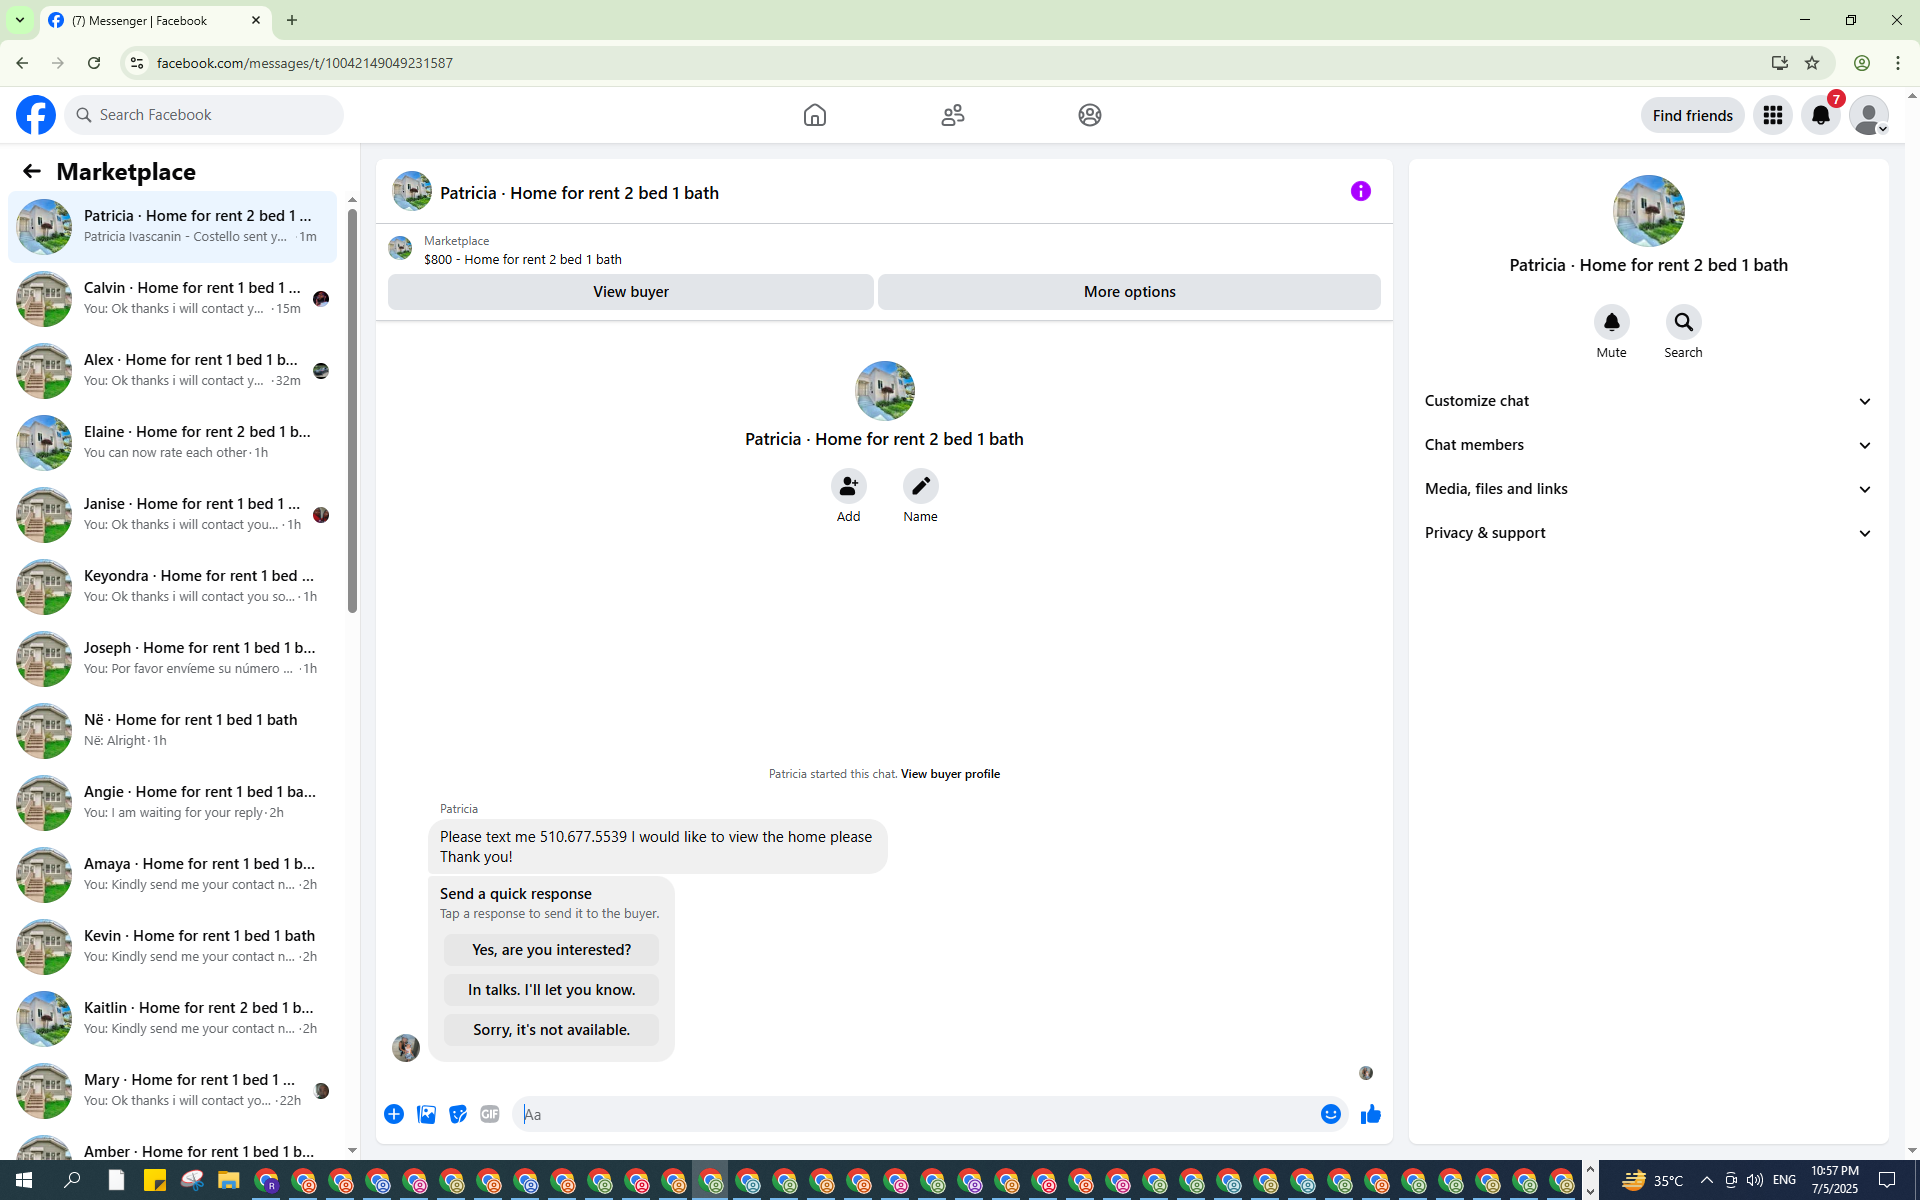This screenshot has height=1200, width=1920.
Task: Click the message input field
Action: click(x=915, y=1114)
